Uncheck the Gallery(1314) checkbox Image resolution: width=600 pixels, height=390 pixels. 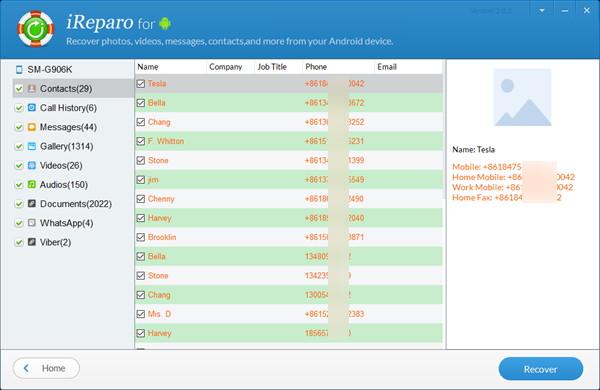(x=19, y=146)
